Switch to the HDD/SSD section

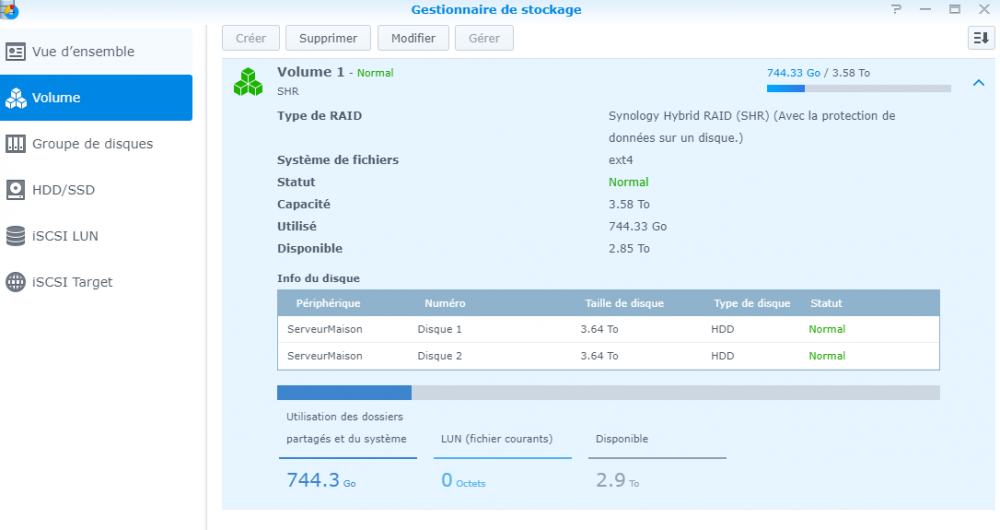(63, 190)
